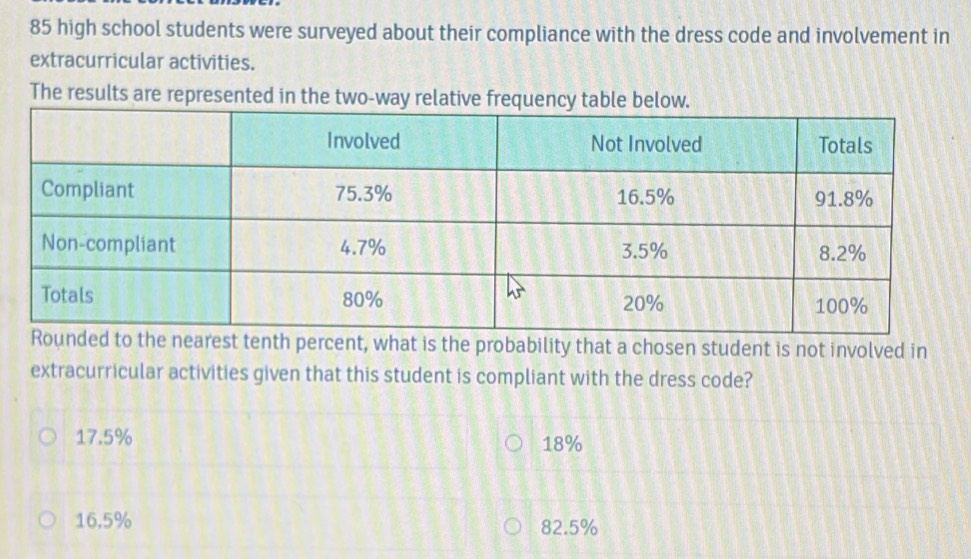Click the Compliant row label
This screenshot has height=559, width=971.
click(89, 190)
